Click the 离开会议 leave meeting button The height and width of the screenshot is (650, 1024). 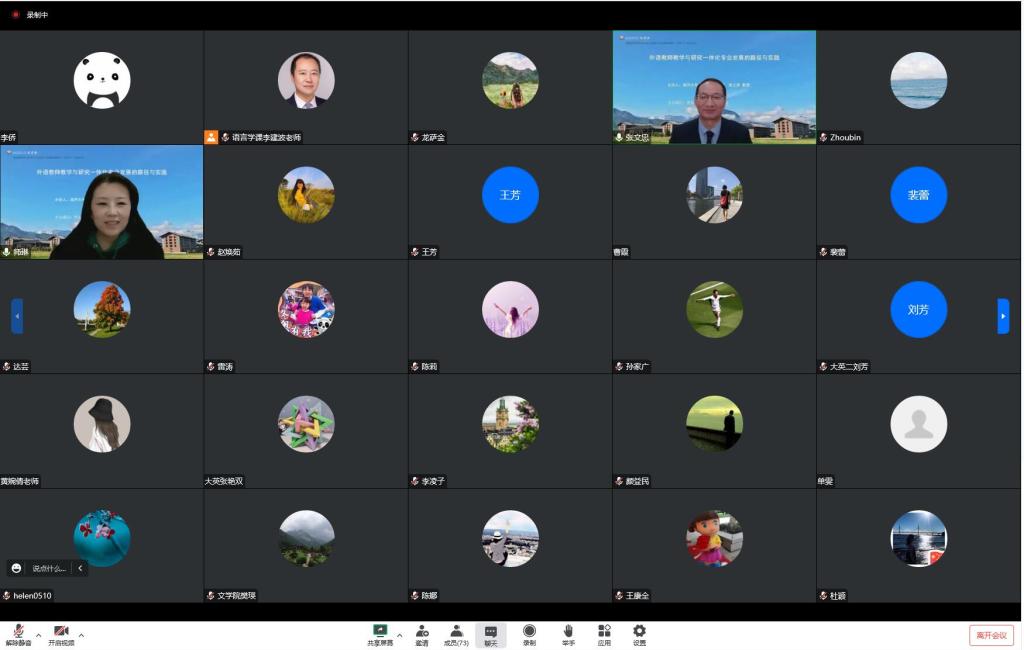991,635
